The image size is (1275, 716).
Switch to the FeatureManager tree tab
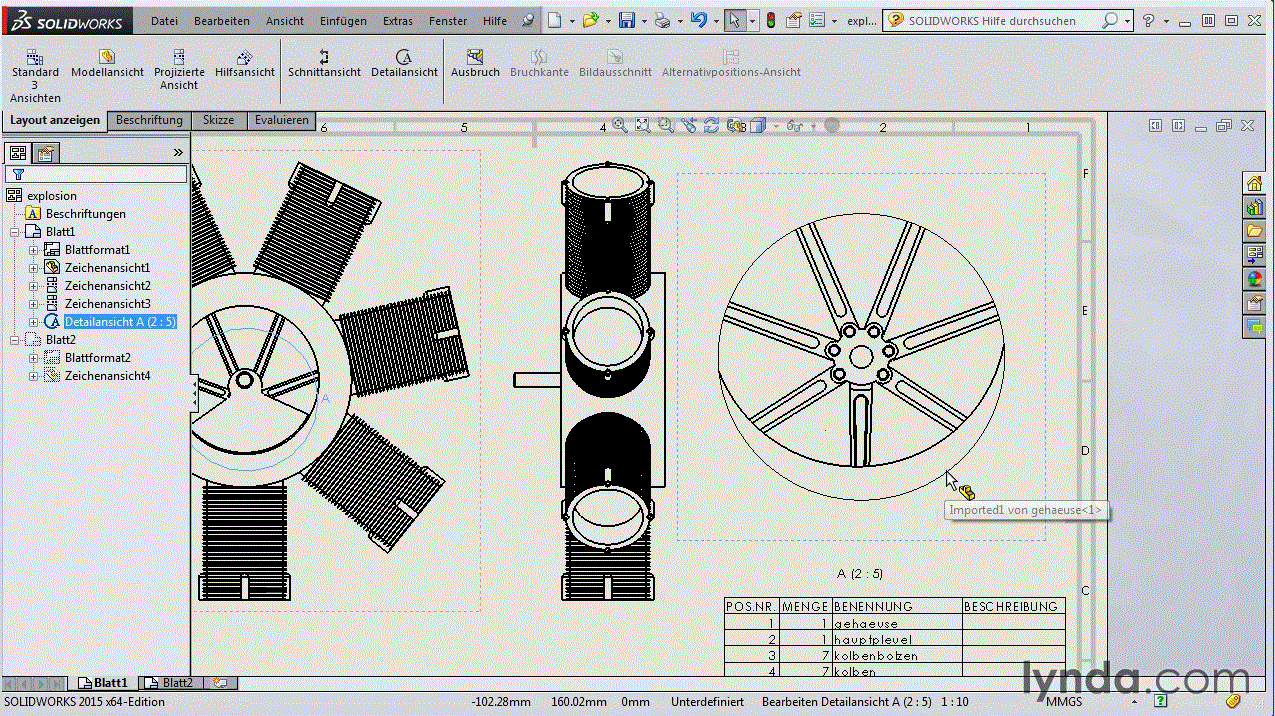pyautogui.click(x=17, y=153)
